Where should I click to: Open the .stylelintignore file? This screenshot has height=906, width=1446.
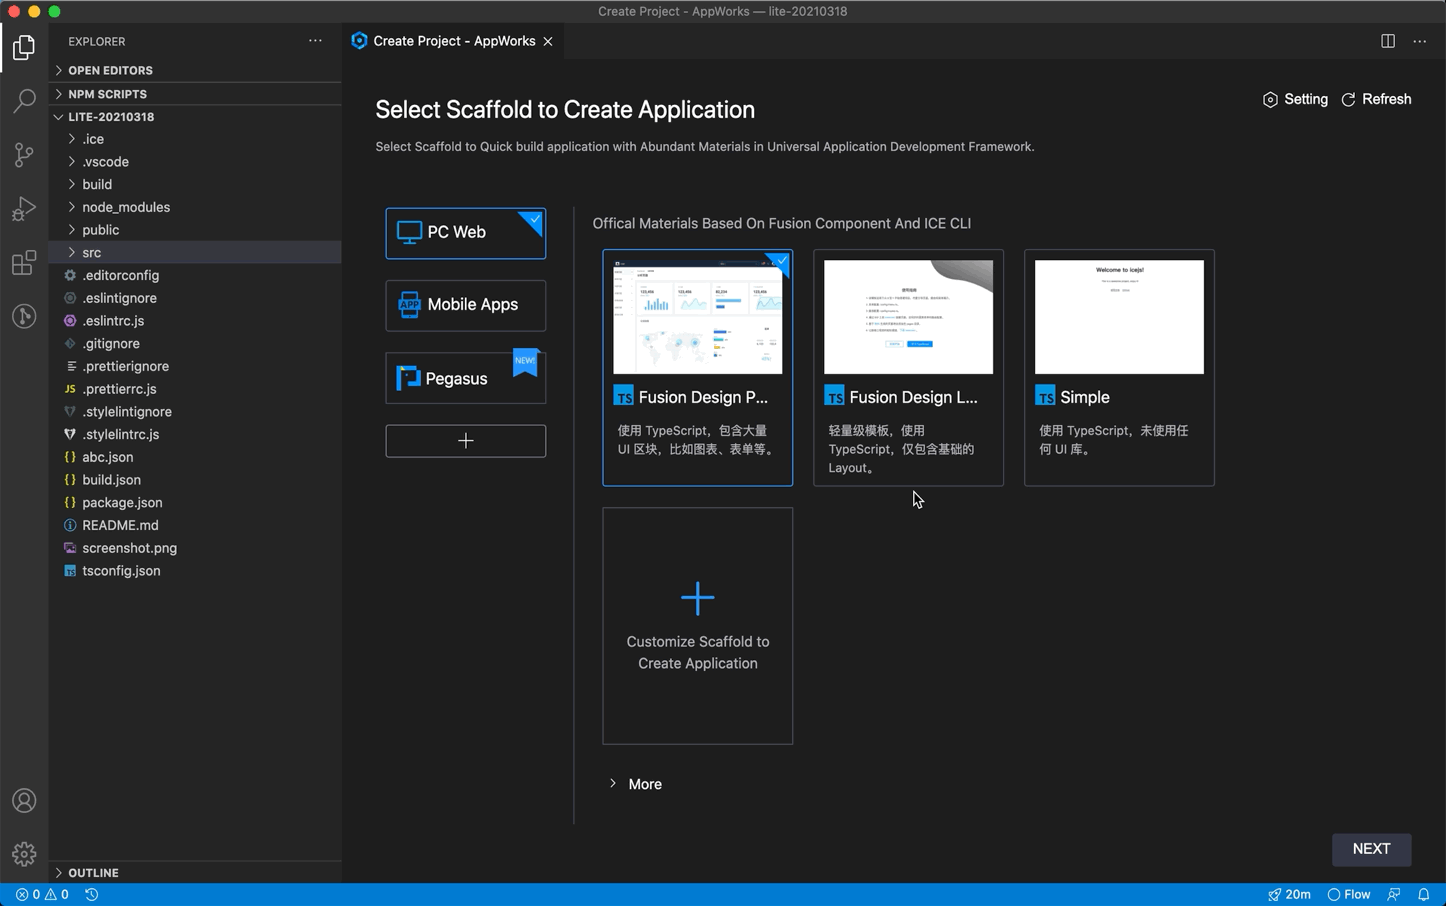point(195,412)
